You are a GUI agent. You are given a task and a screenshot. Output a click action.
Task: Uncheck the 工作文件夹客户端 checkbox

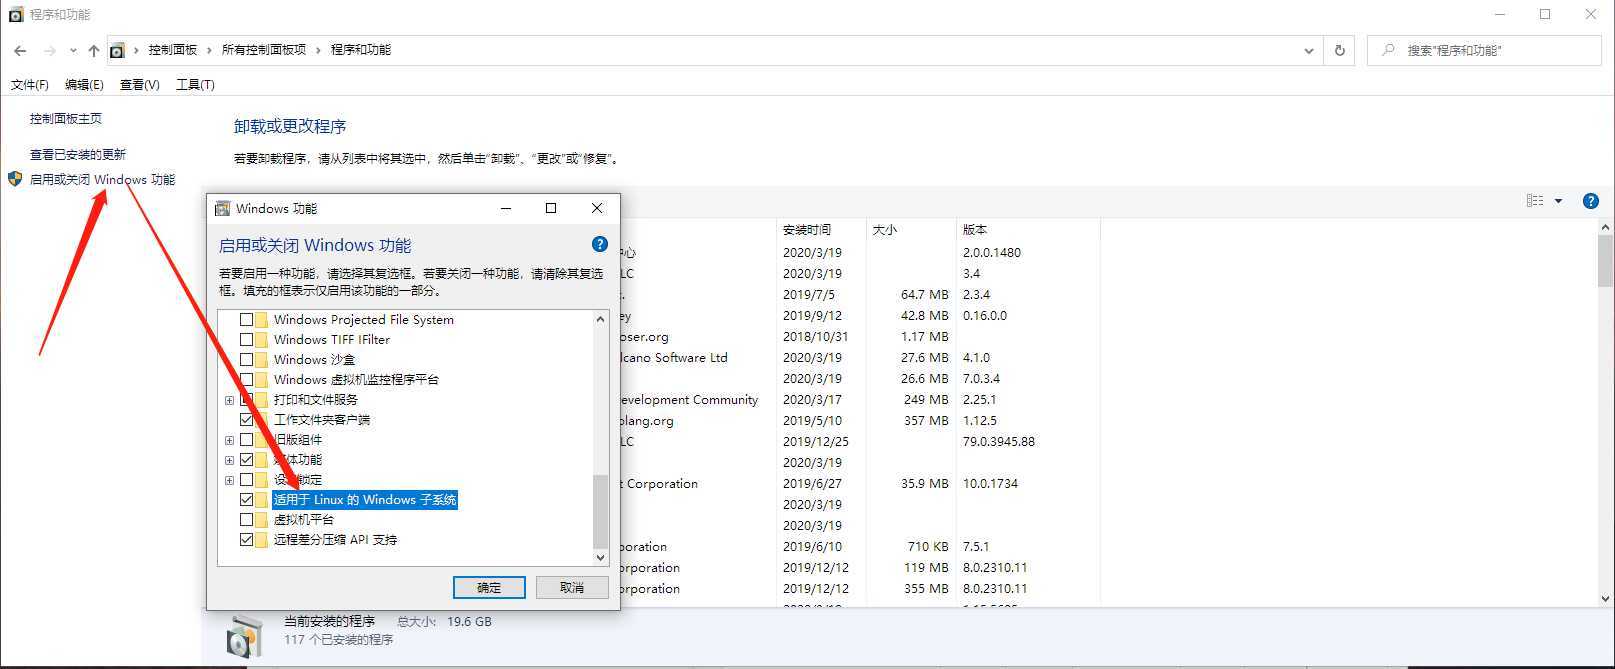coord(246,420)
